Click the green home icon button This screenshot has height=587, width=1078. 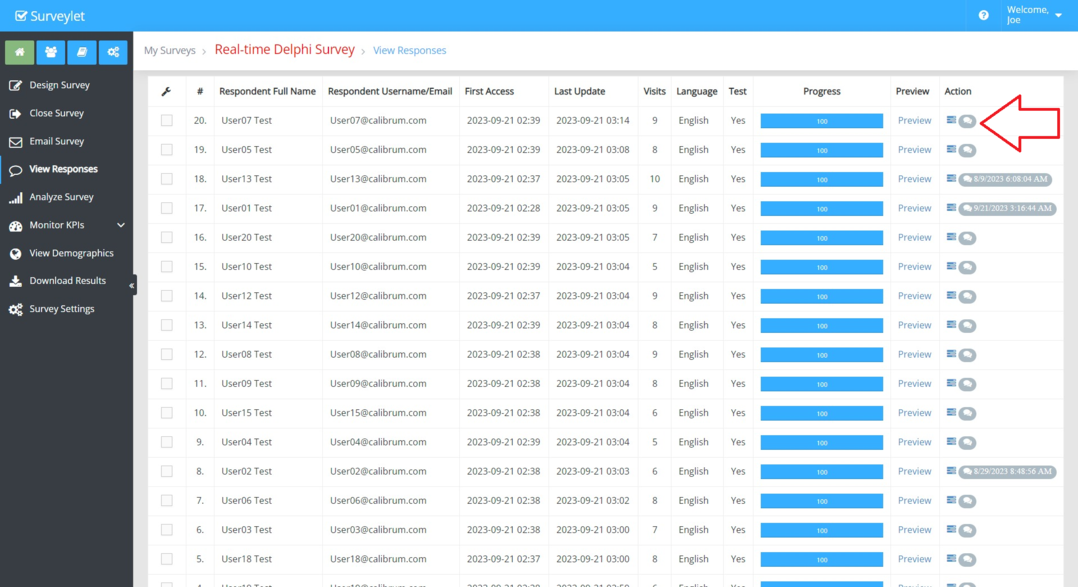pos(19,52)
